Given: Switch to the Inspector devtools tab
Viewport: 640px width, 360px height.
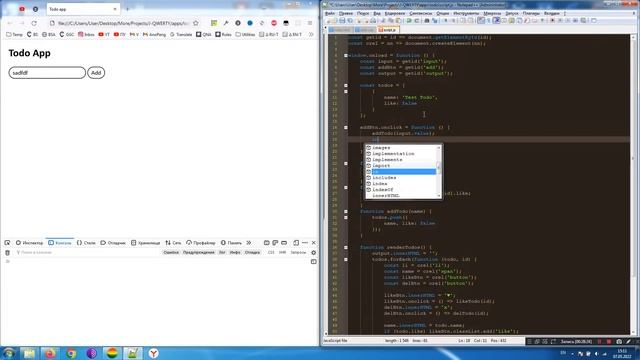Looking at the screenshot, I should (x=29, y=242).
